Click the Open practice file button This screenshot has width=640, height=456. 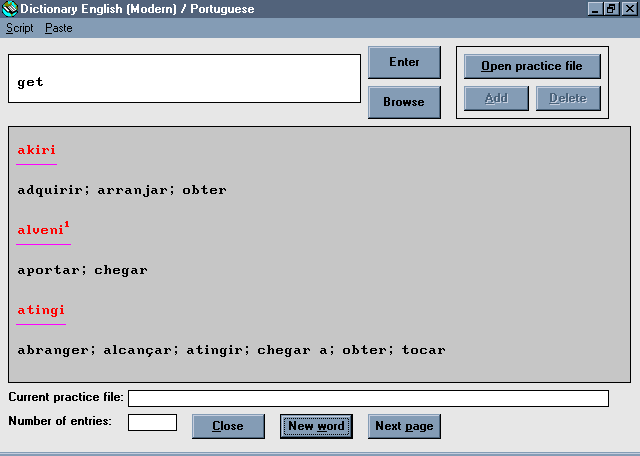(532, 66)
